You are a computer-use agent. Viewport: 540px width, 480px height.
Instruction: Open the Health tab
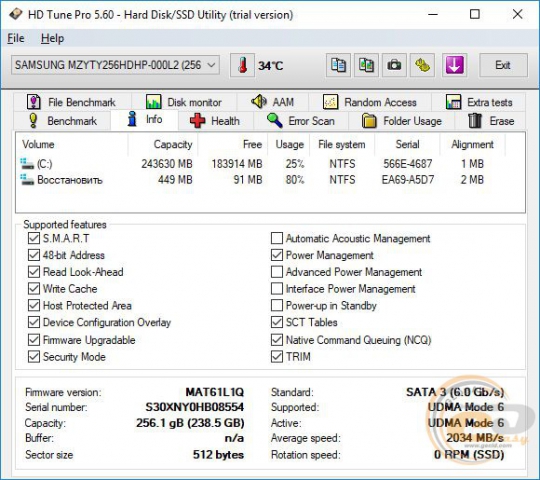[x=216, y=121]
